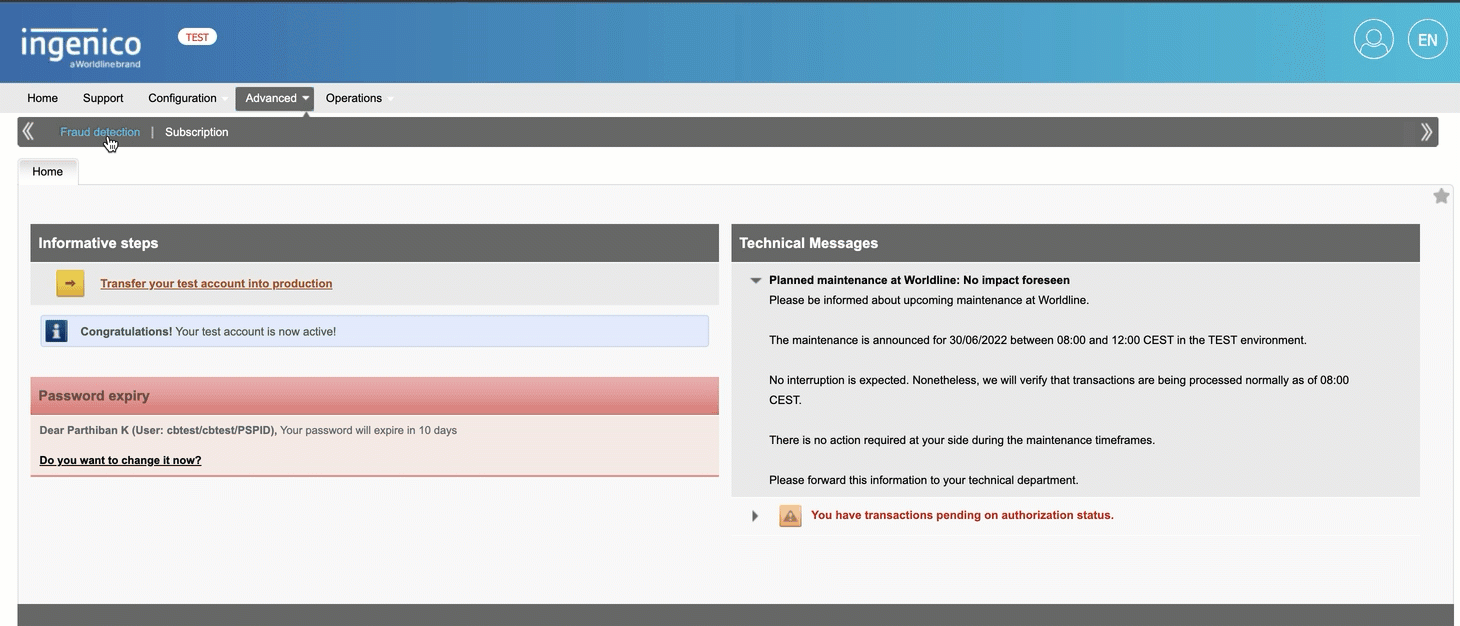The image size is (1460, 626).
Task: Click the ingenico logo
Action: tap(81, 46)
